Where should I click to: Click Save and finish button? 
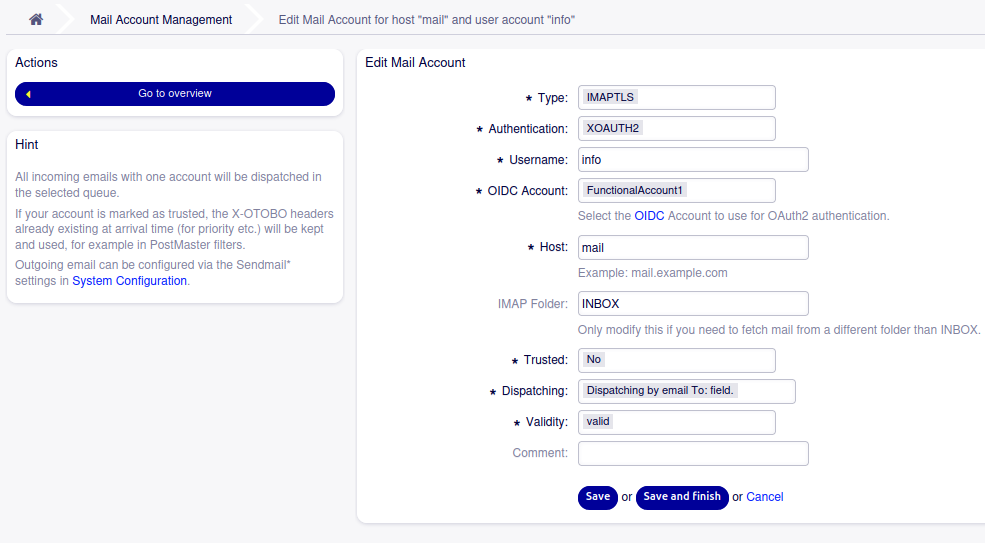(x=682, y=497)
